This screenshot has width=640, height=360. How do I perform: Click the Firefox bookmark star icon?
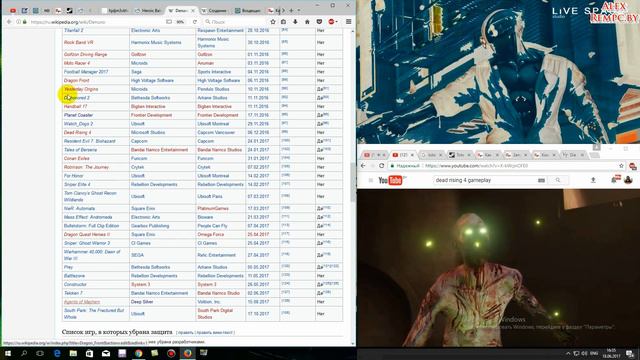click(x=273, y=22)
